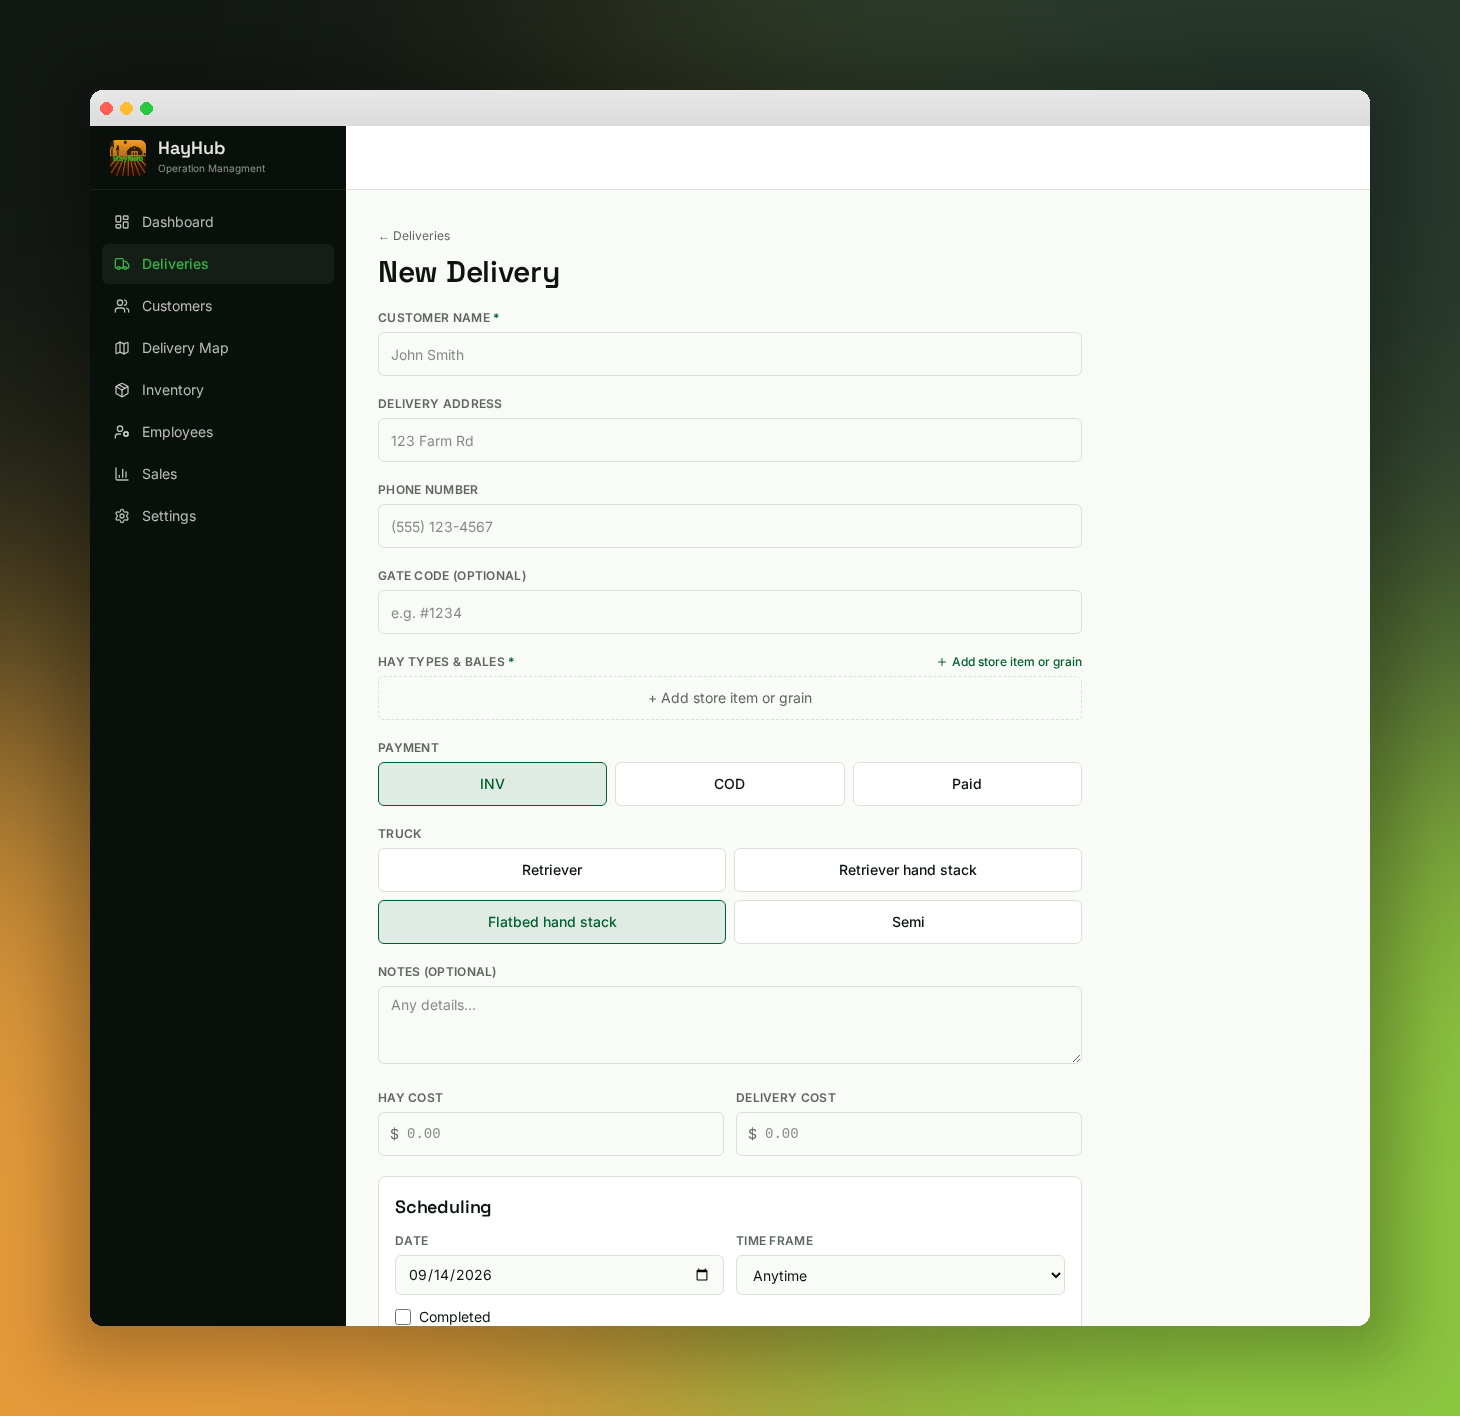This screenshot has height=1416, width=1460.
Task: Open Delivery Map from the sidebar
Action: [x=218, y=348]
